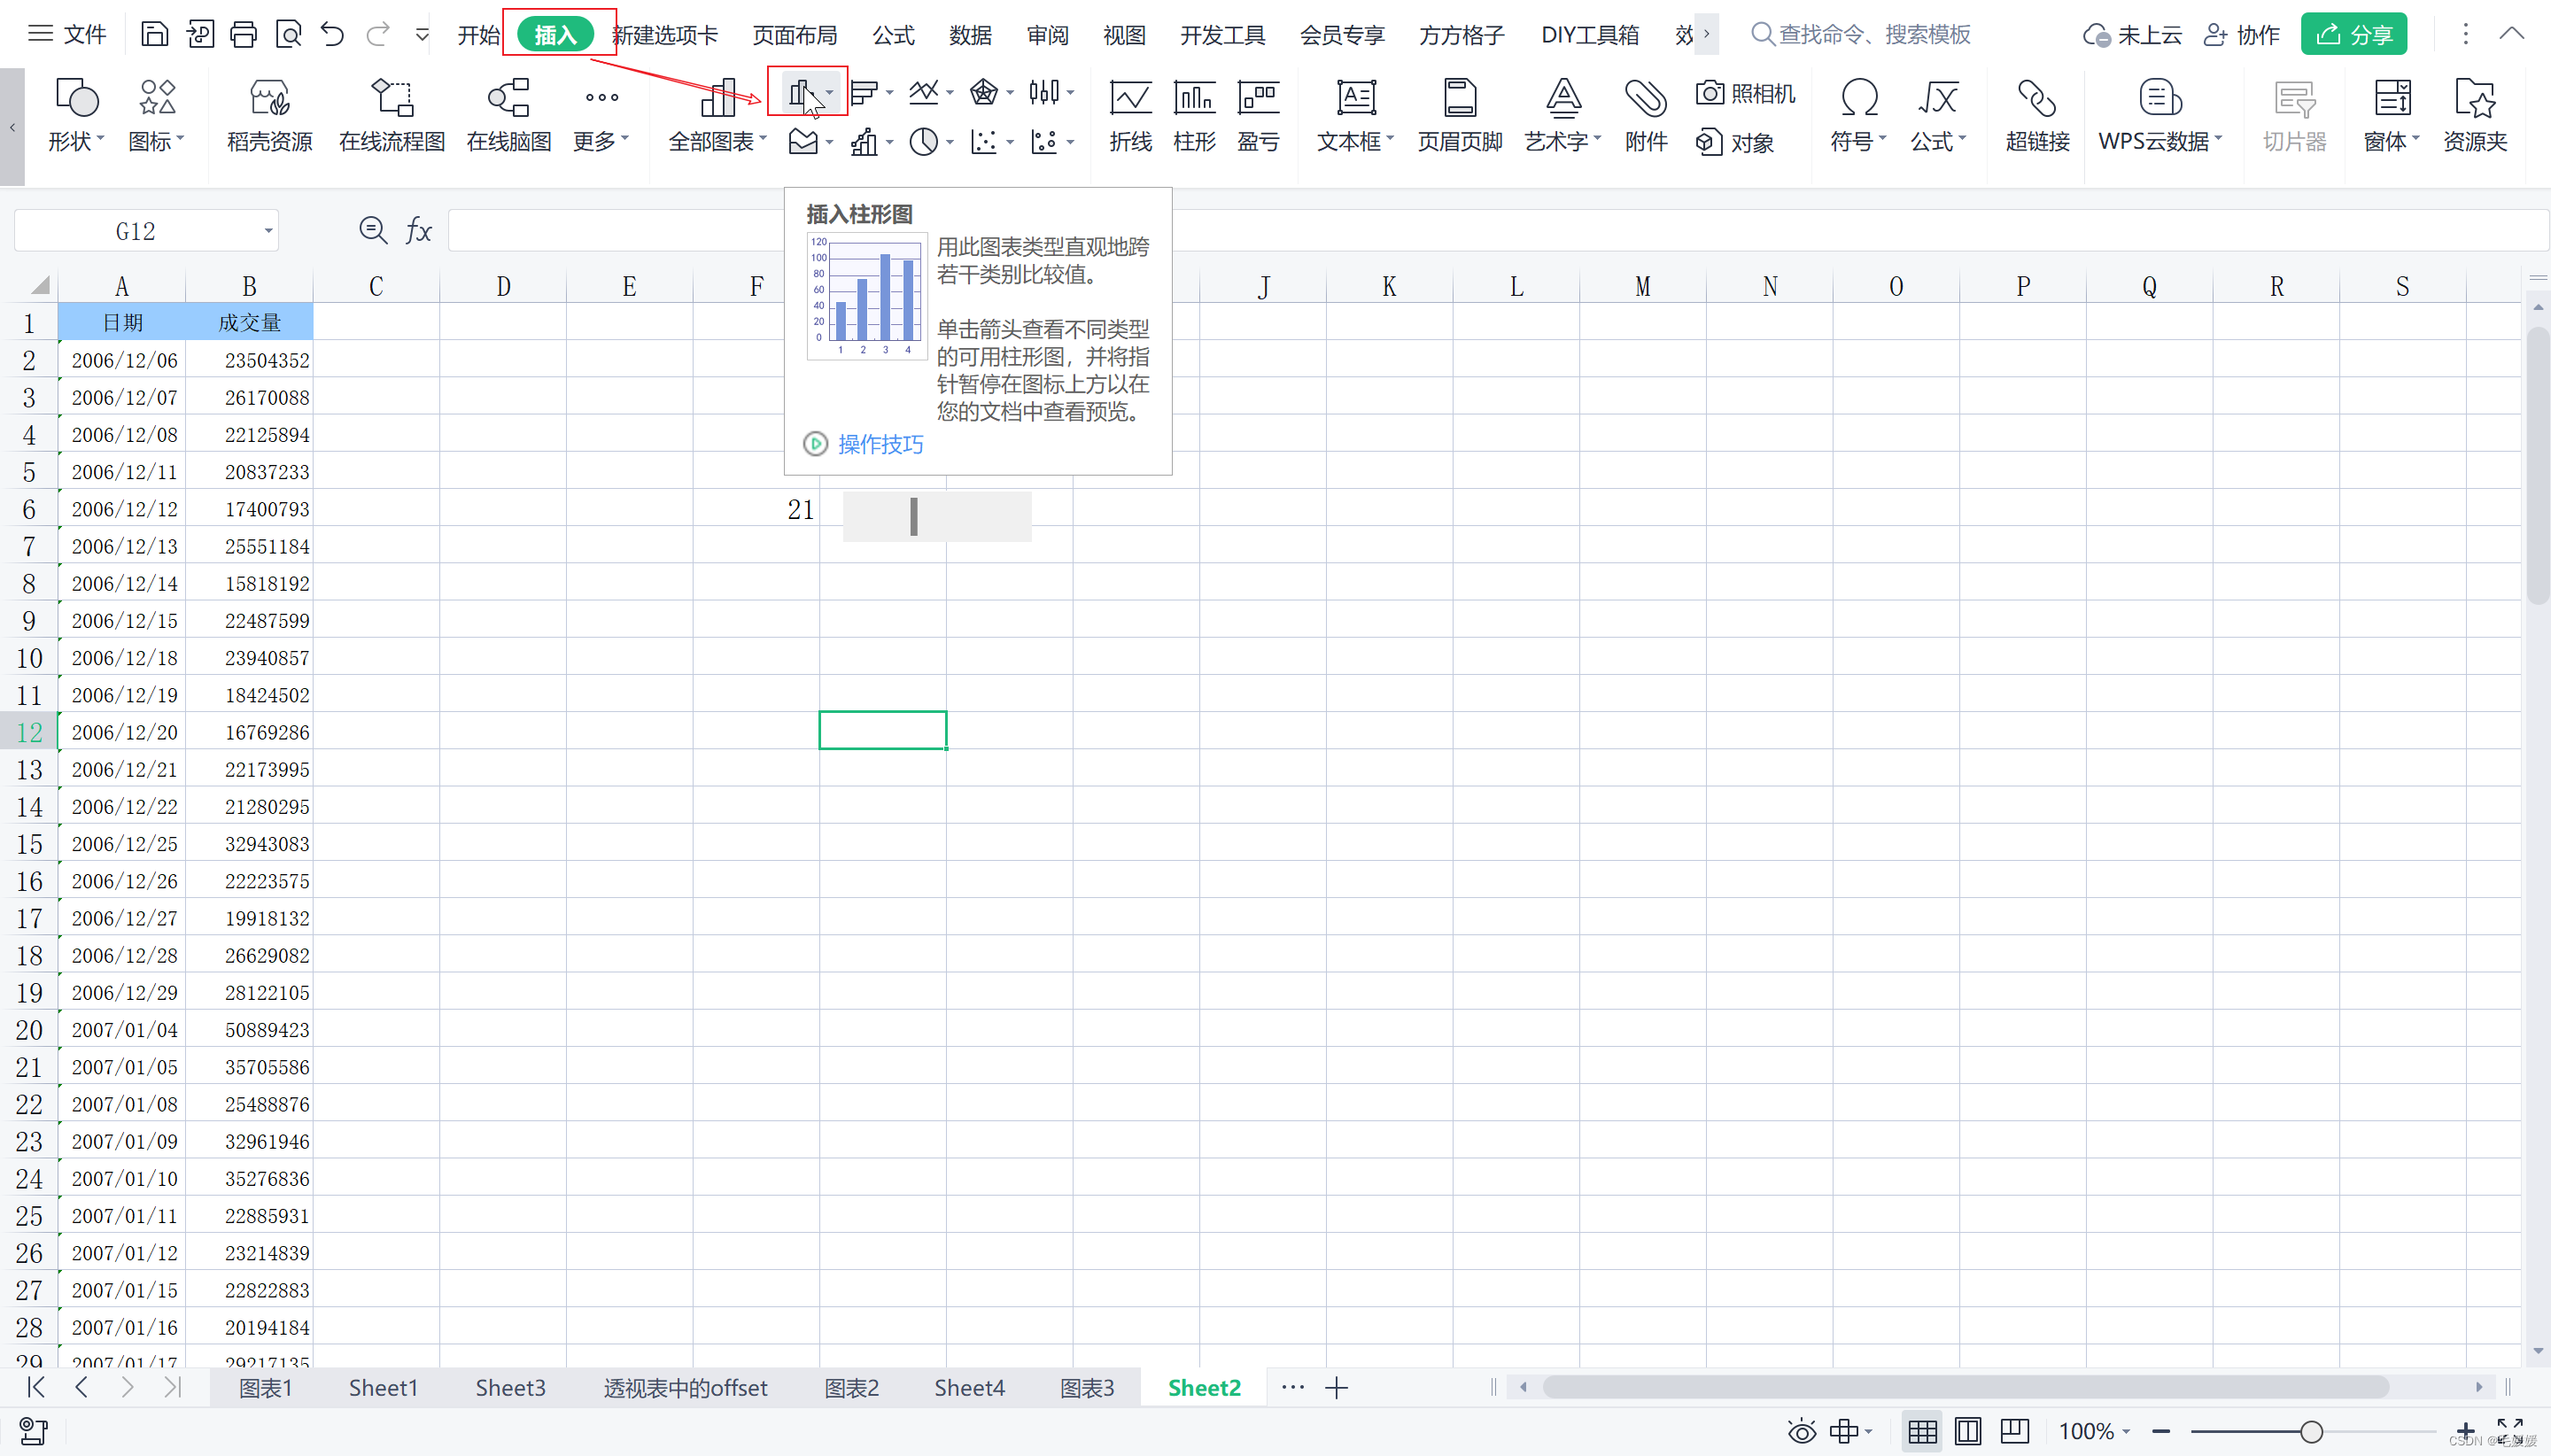The height and width of the screenshot is (1456, 2551).
Task: Open the Name Box dropdown
Action: pyautogui.click(x=268, y=231)
